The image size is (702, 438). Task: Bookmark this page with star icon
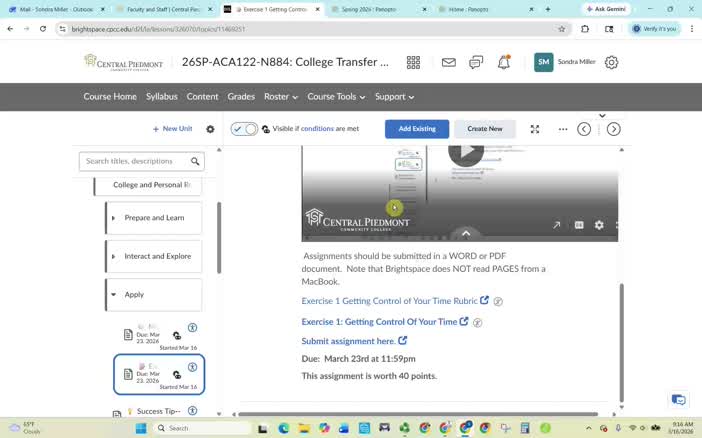pos(561,29)
